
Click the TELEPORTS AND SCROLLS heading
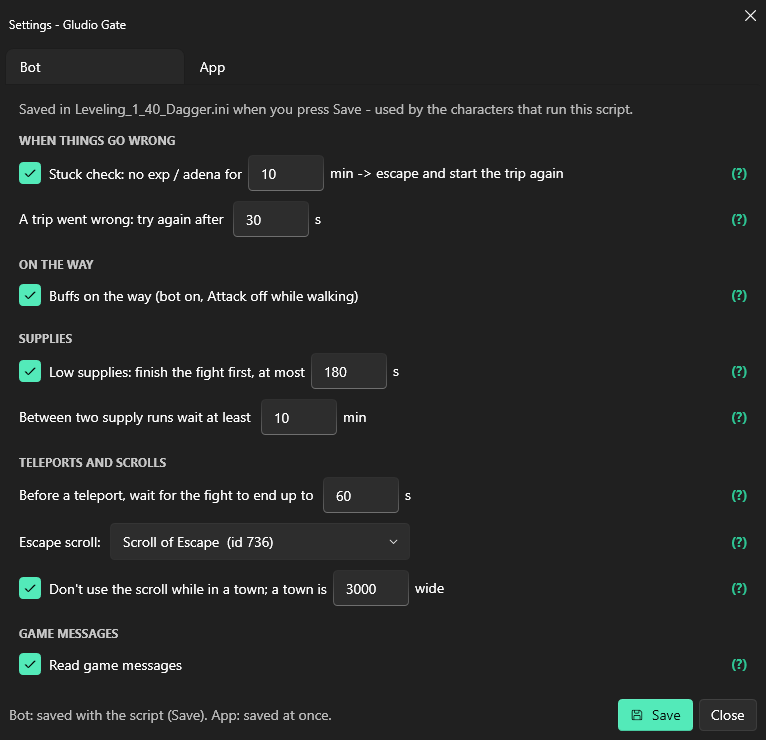click(92, 463)
